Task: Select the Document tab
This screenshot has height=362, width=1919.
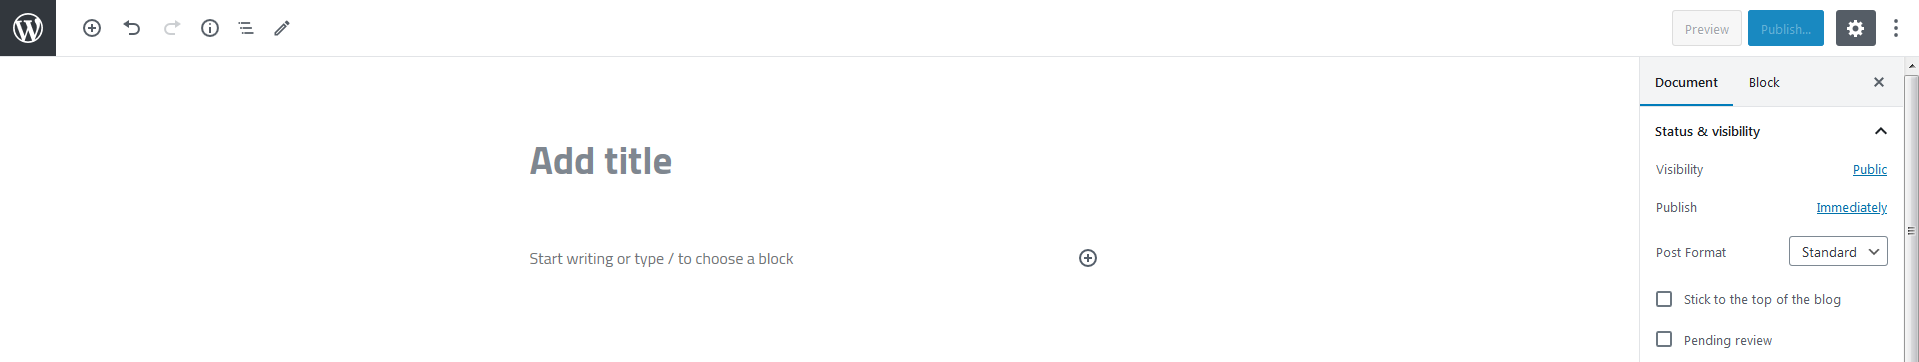Action: pyautogui.click(x=1686, y=82)
